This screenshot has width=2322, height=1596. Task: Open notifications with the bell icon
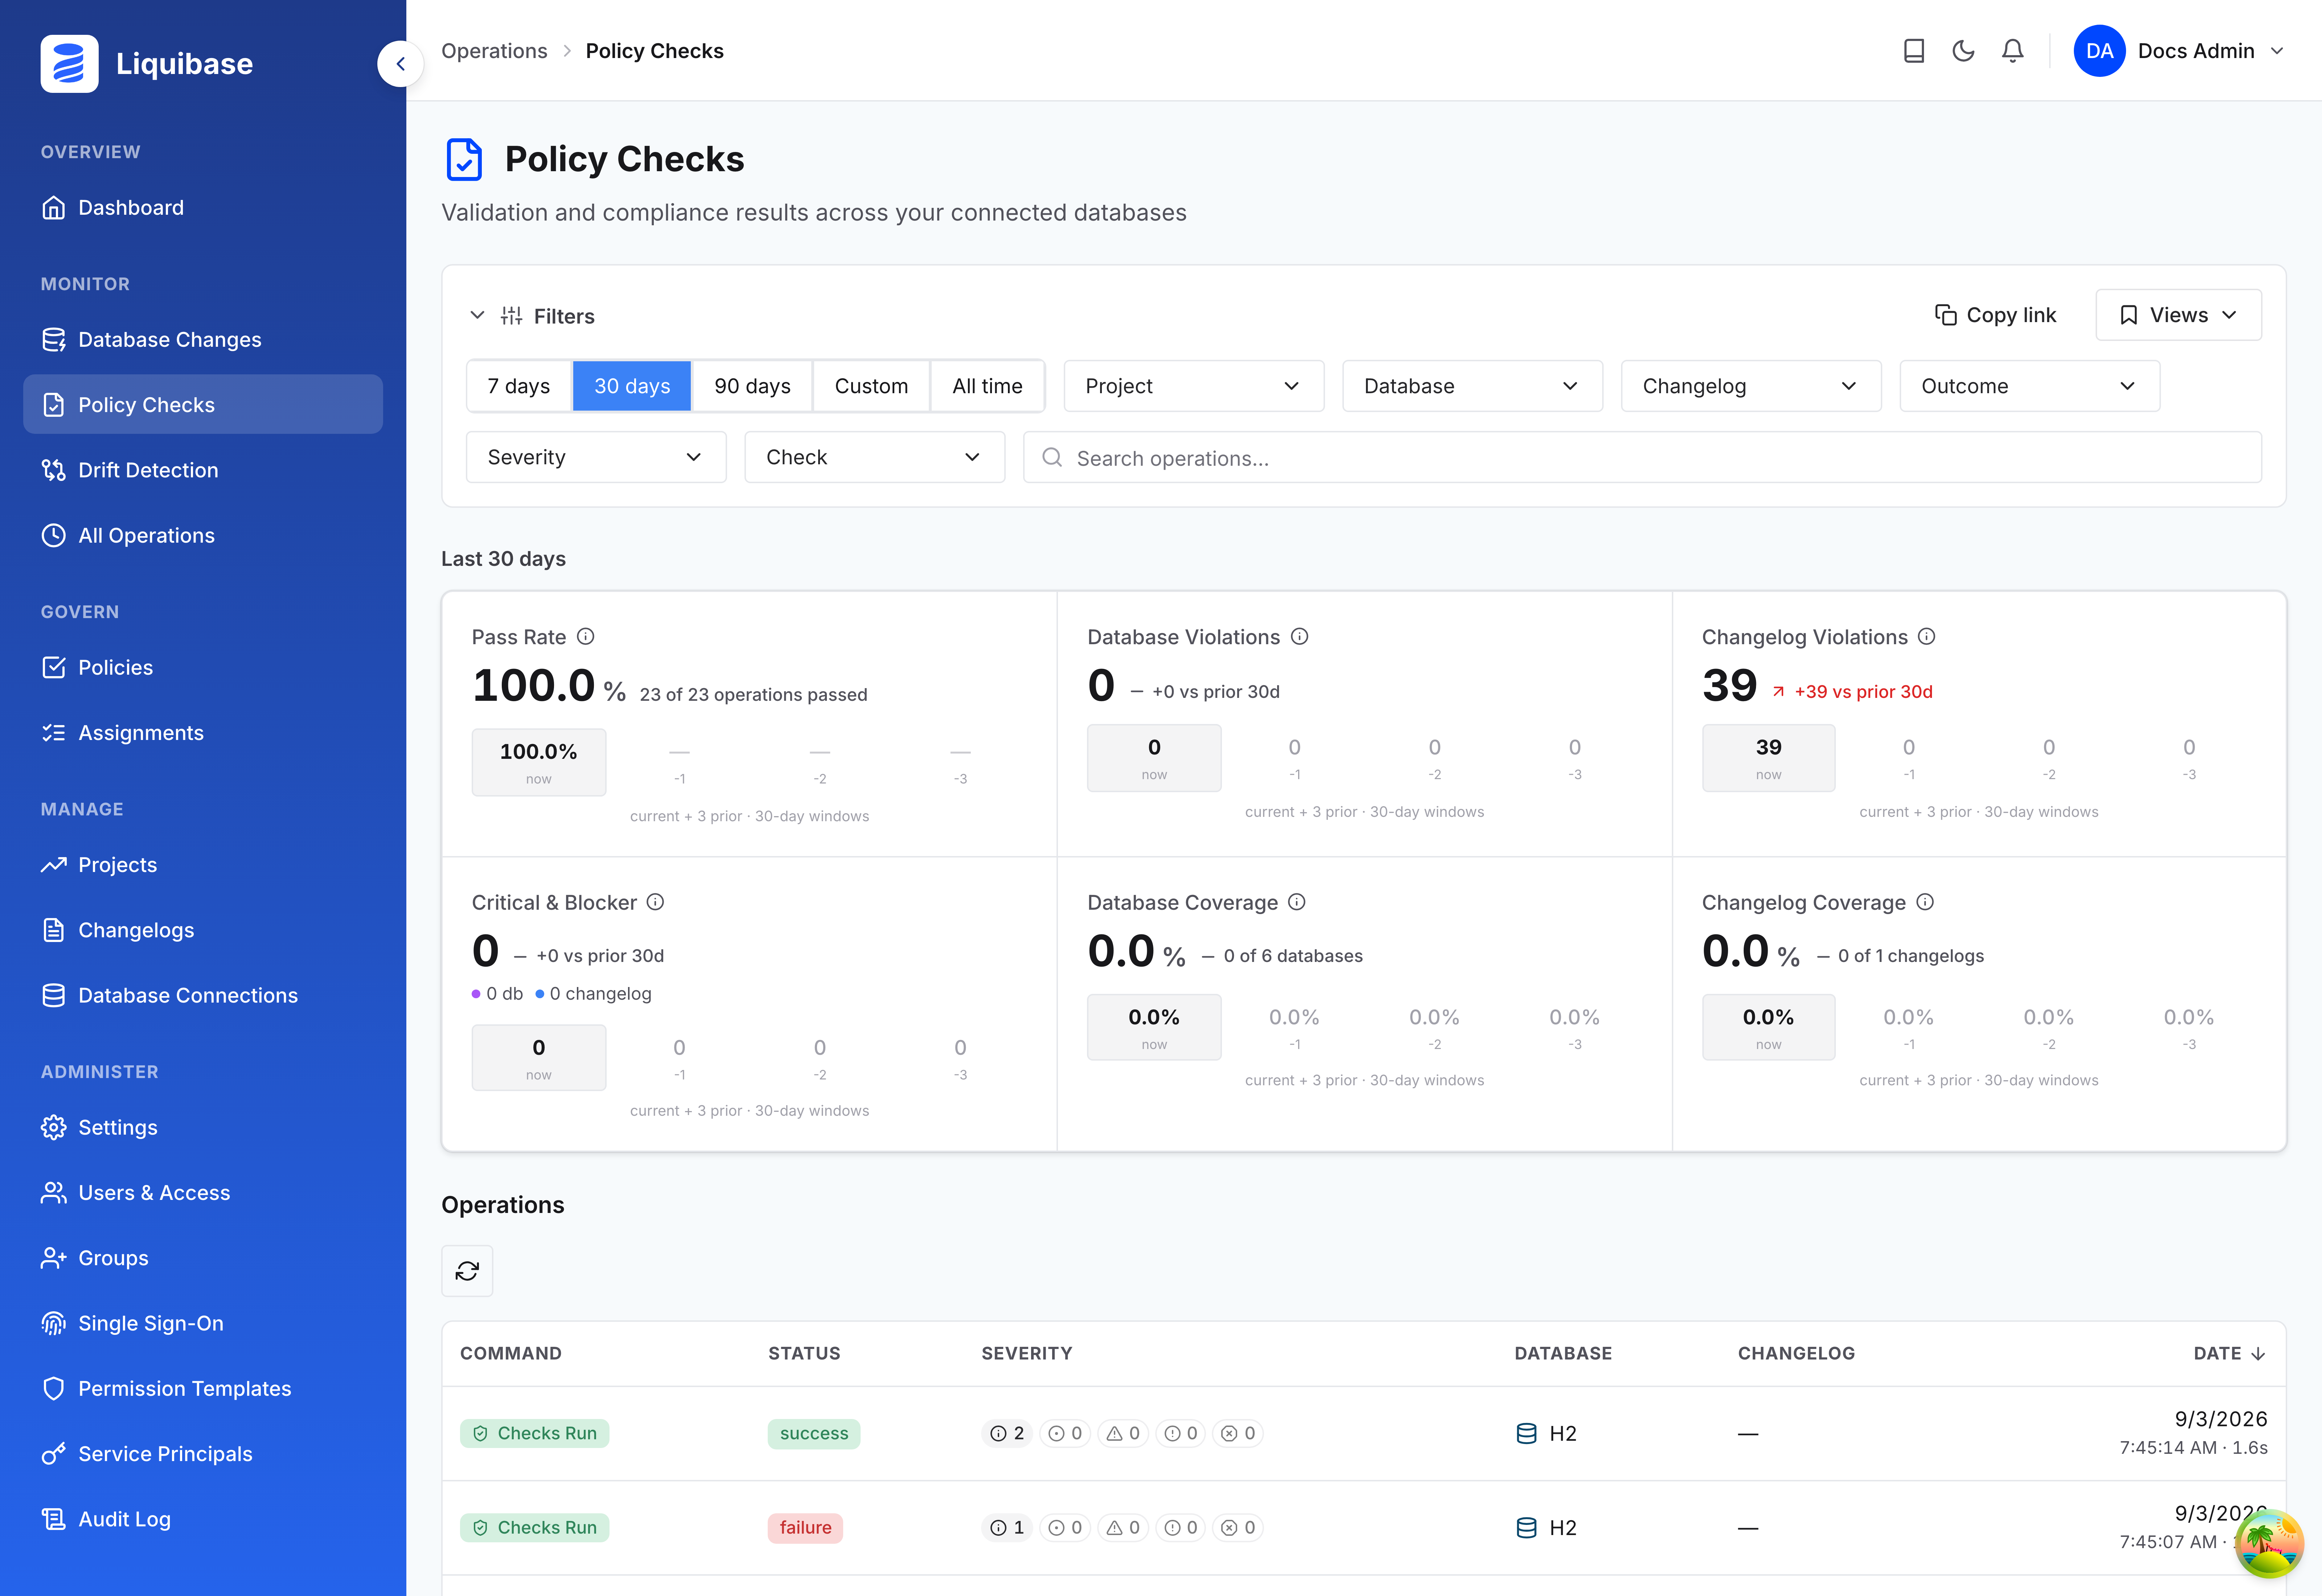tap(2013, 51)
